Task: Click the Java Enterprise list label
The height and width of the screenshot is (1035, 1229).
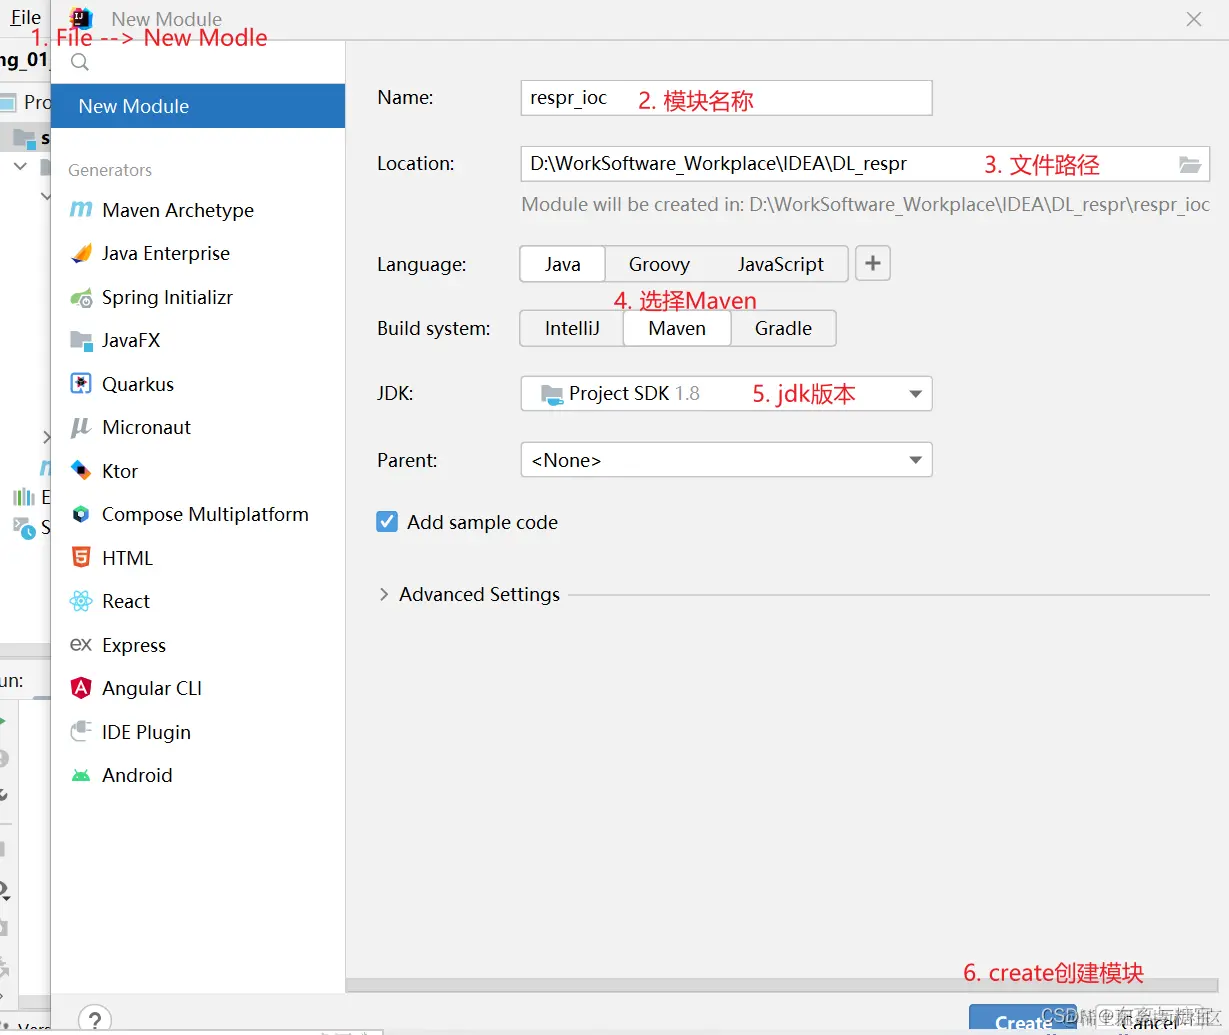Action: (x=166, y=253)
